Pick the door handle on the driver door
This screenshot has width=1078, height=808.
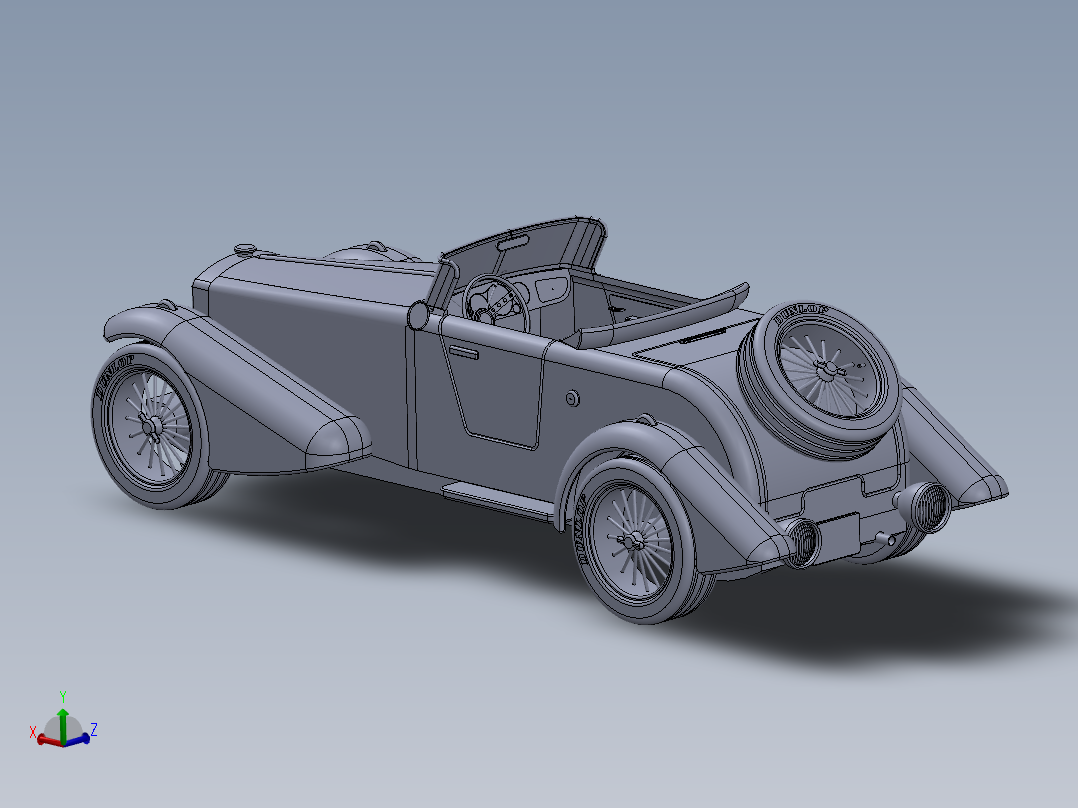(464, 352)
